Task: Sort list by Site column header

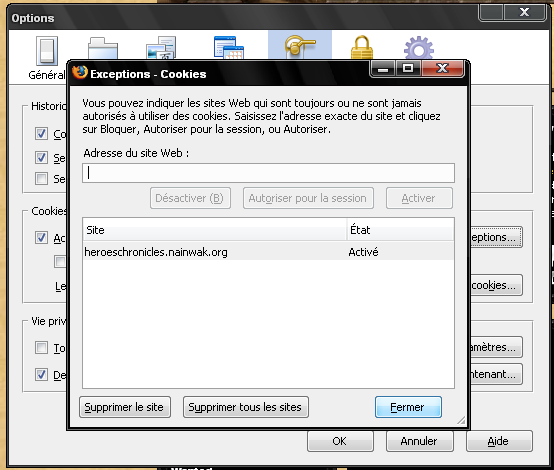Action: click(x=214, y=230)
